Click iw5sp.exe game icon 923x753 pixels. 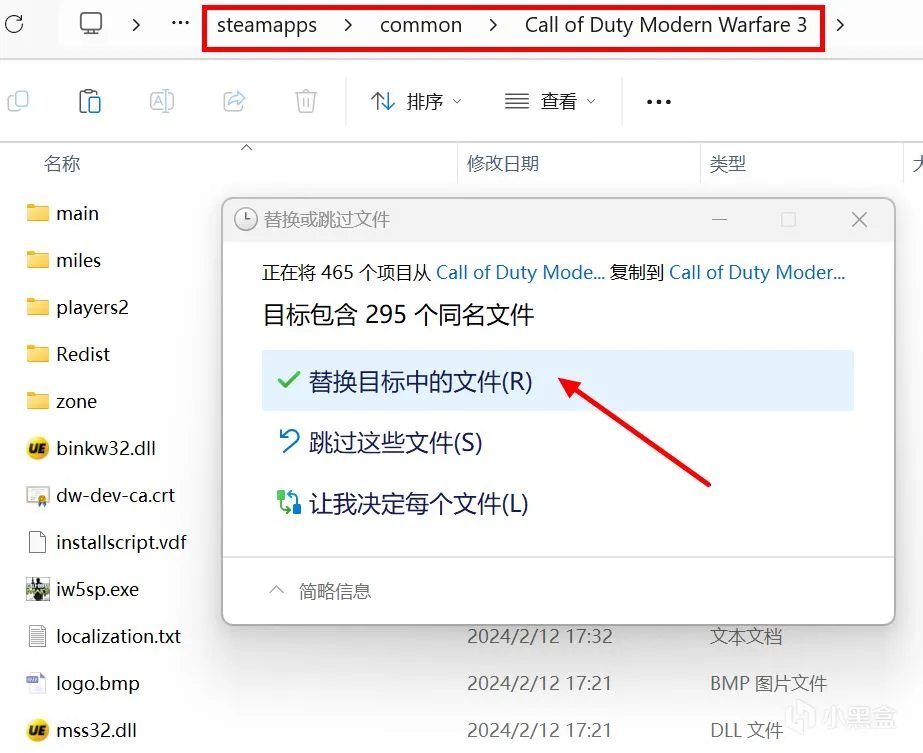(x=38, y=589)
